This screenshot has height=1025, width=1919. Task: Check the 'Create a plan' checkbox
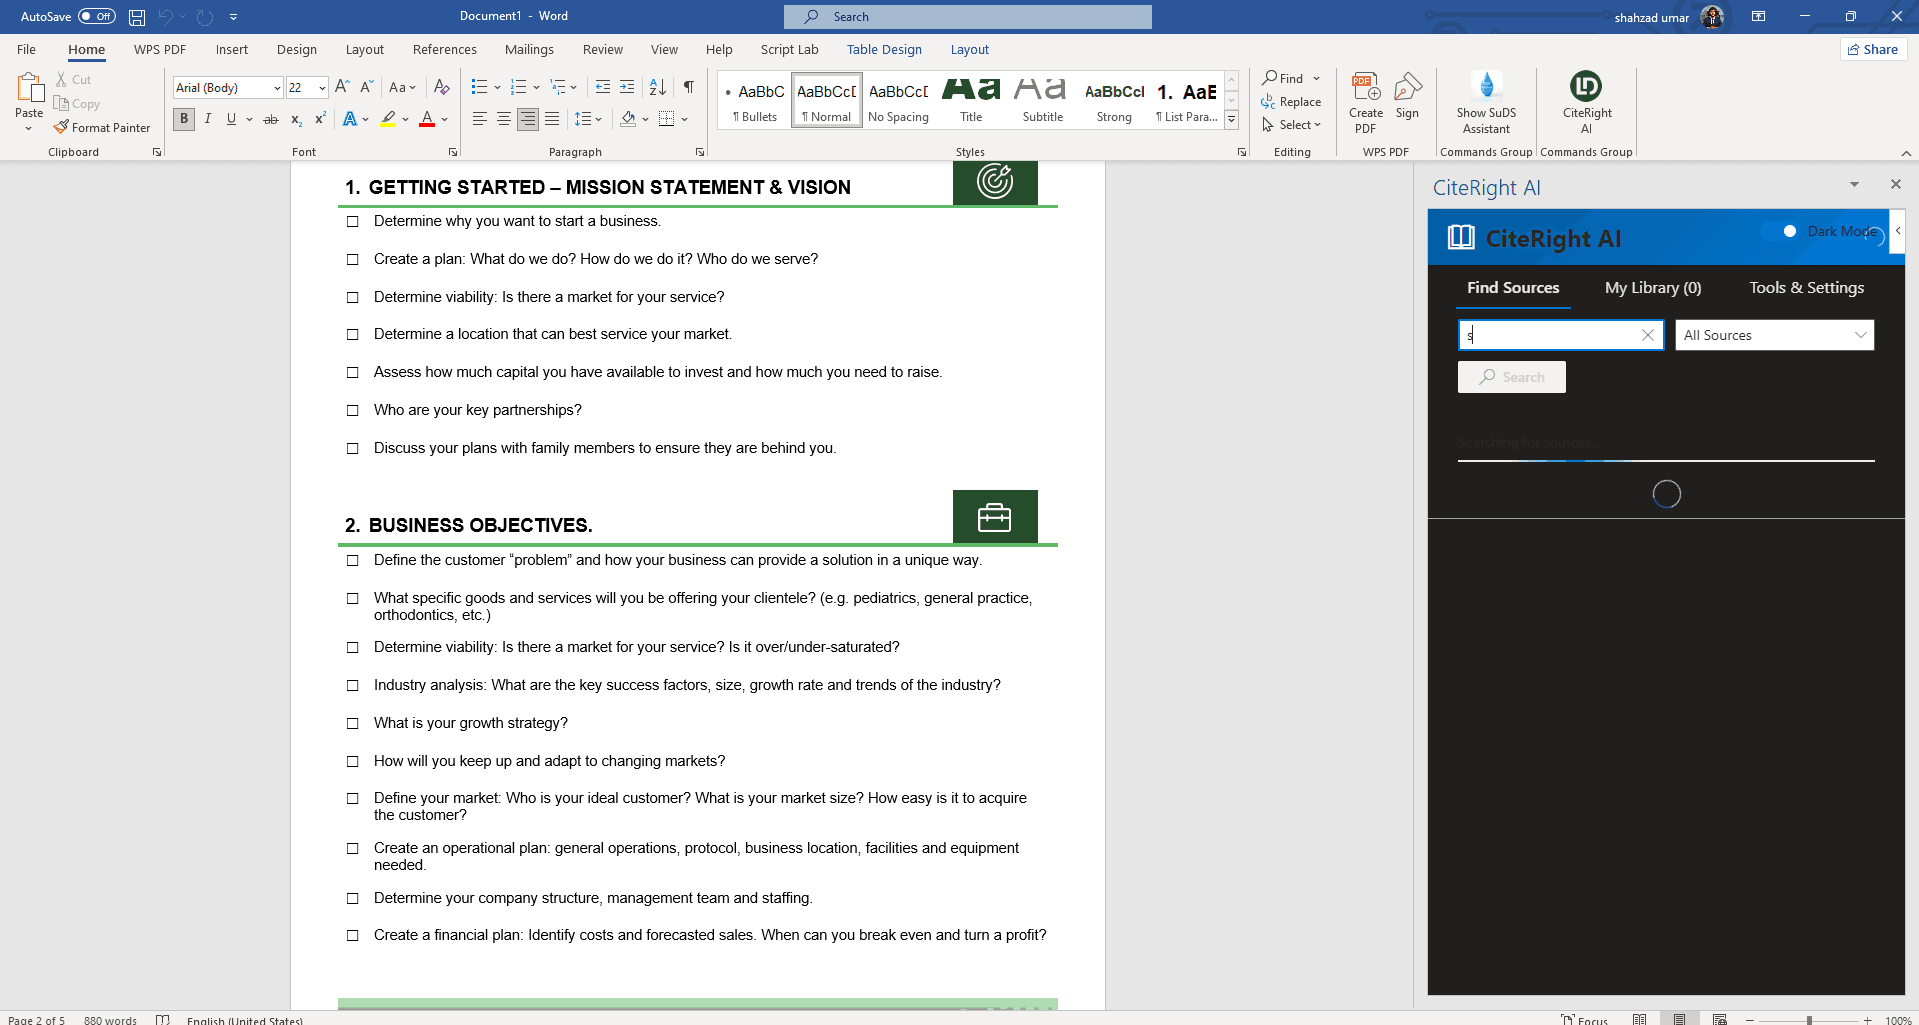point(352,260)
